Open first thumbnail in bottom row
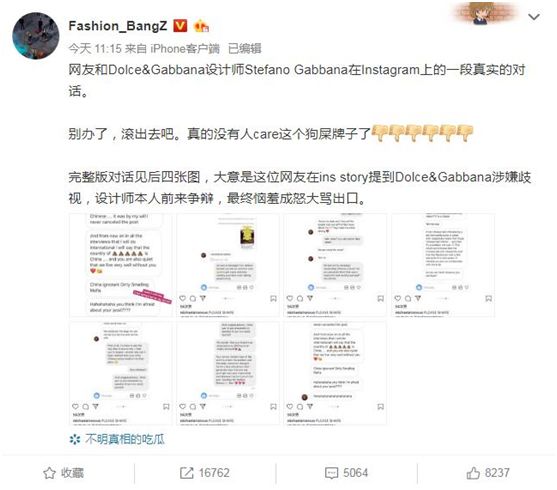Screen dimensions: 557x490 point(121,373)
